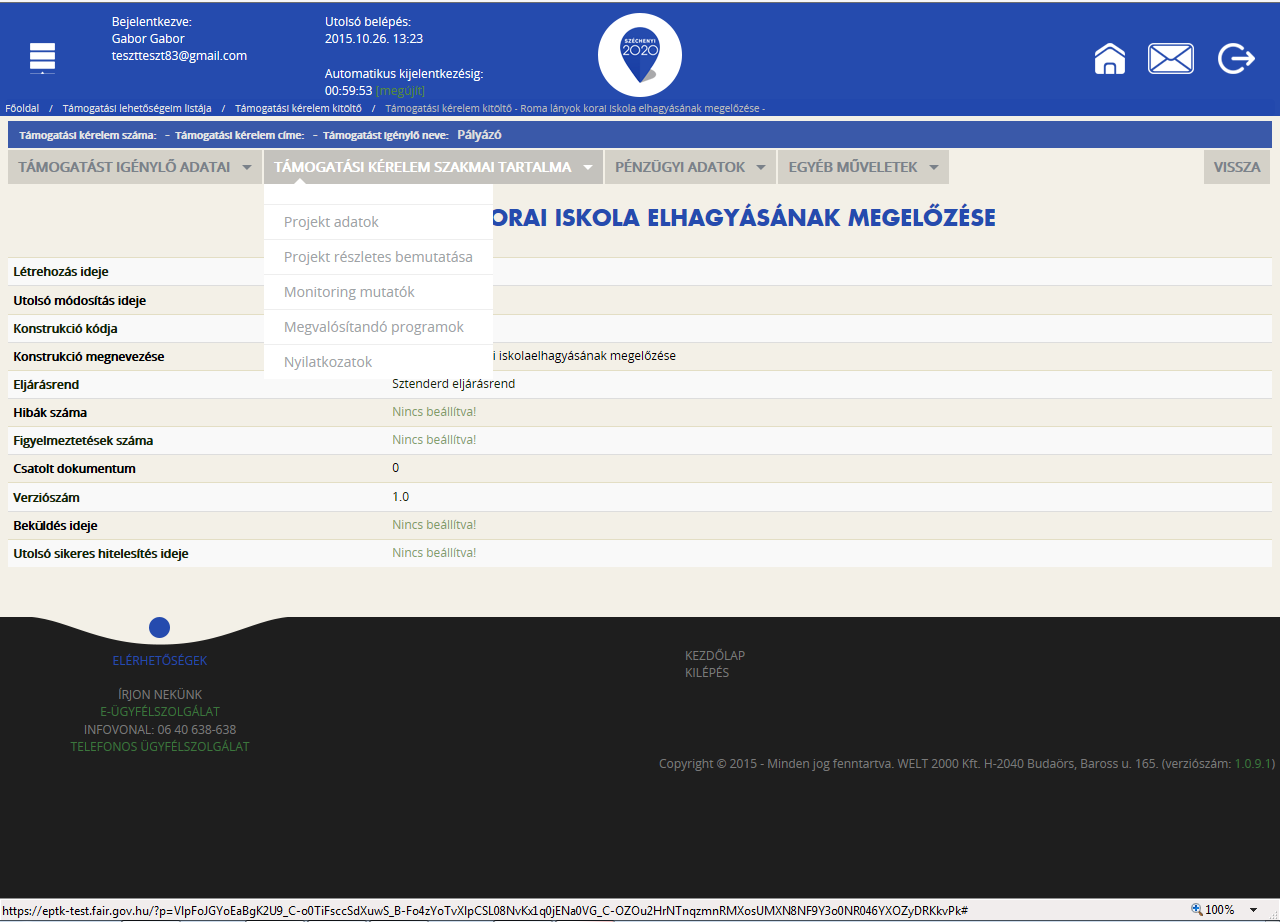
Task: Click the last login date 2015.10.26. 13:23
Action: 374,39
